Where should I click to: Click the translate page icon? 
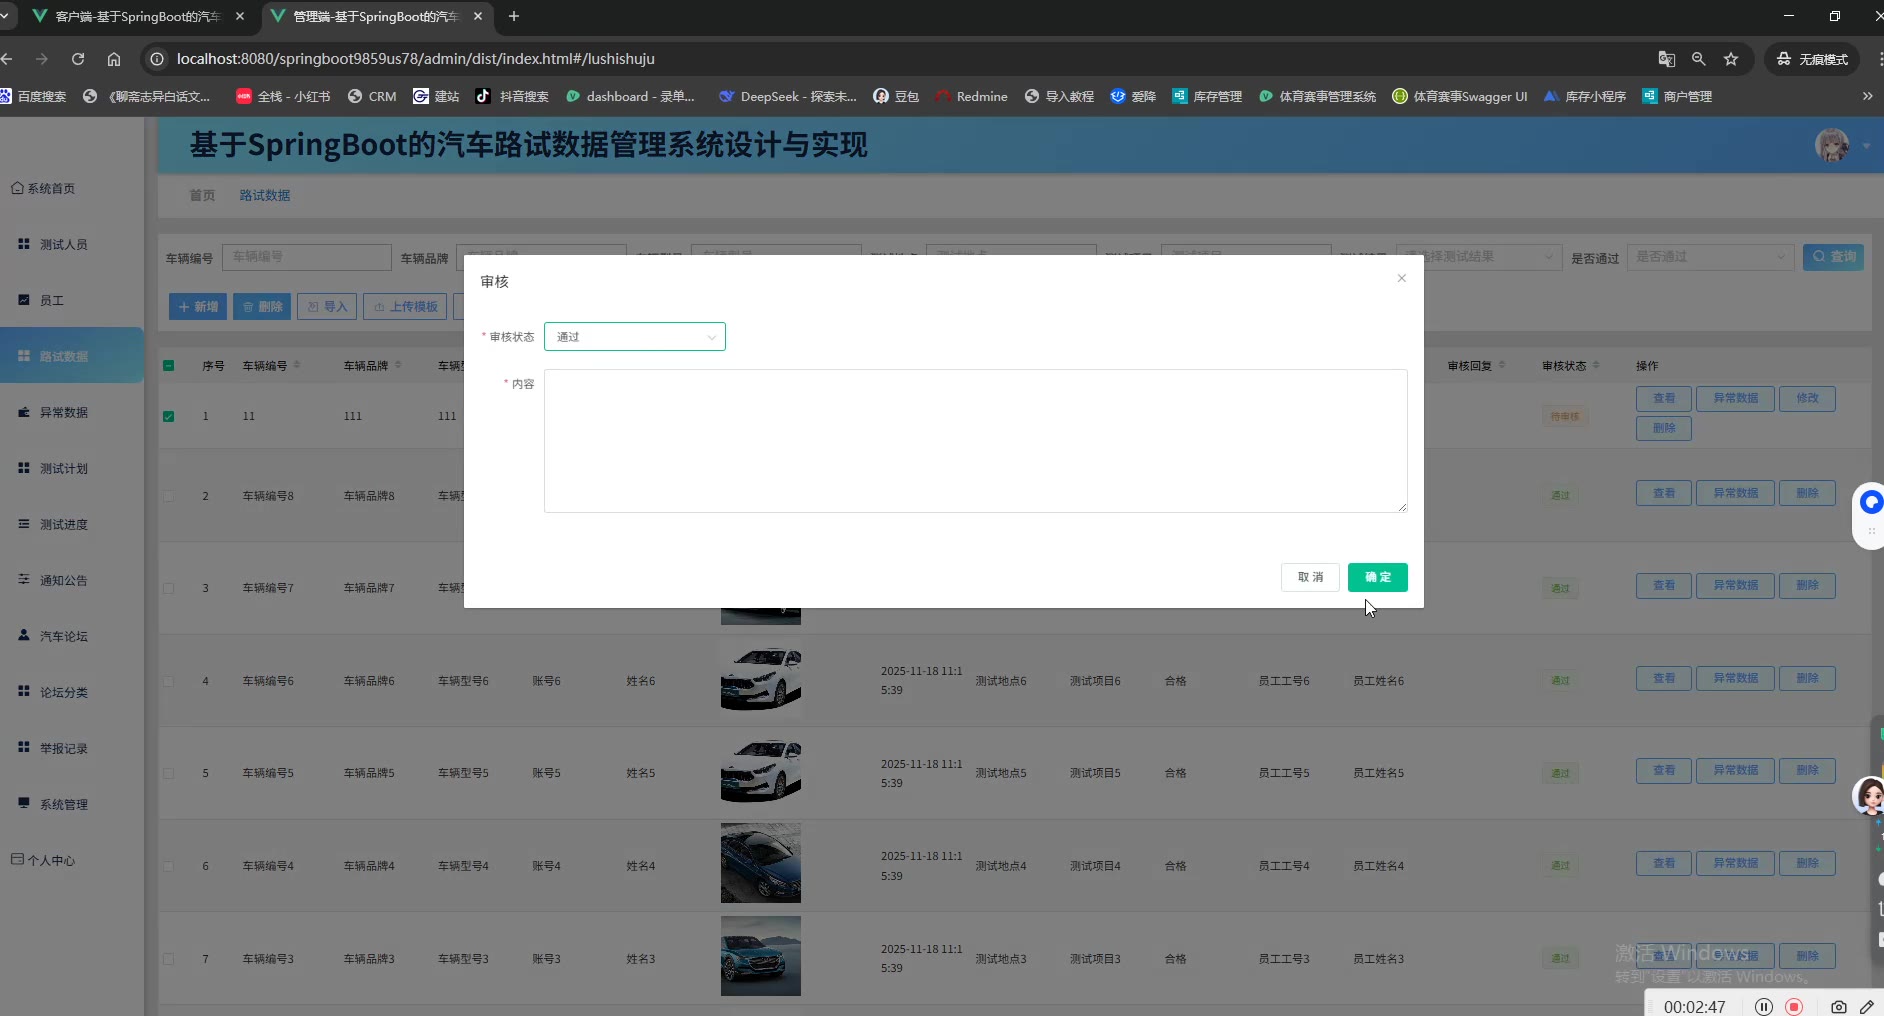pyautogui.click(x=1666, y=59)
